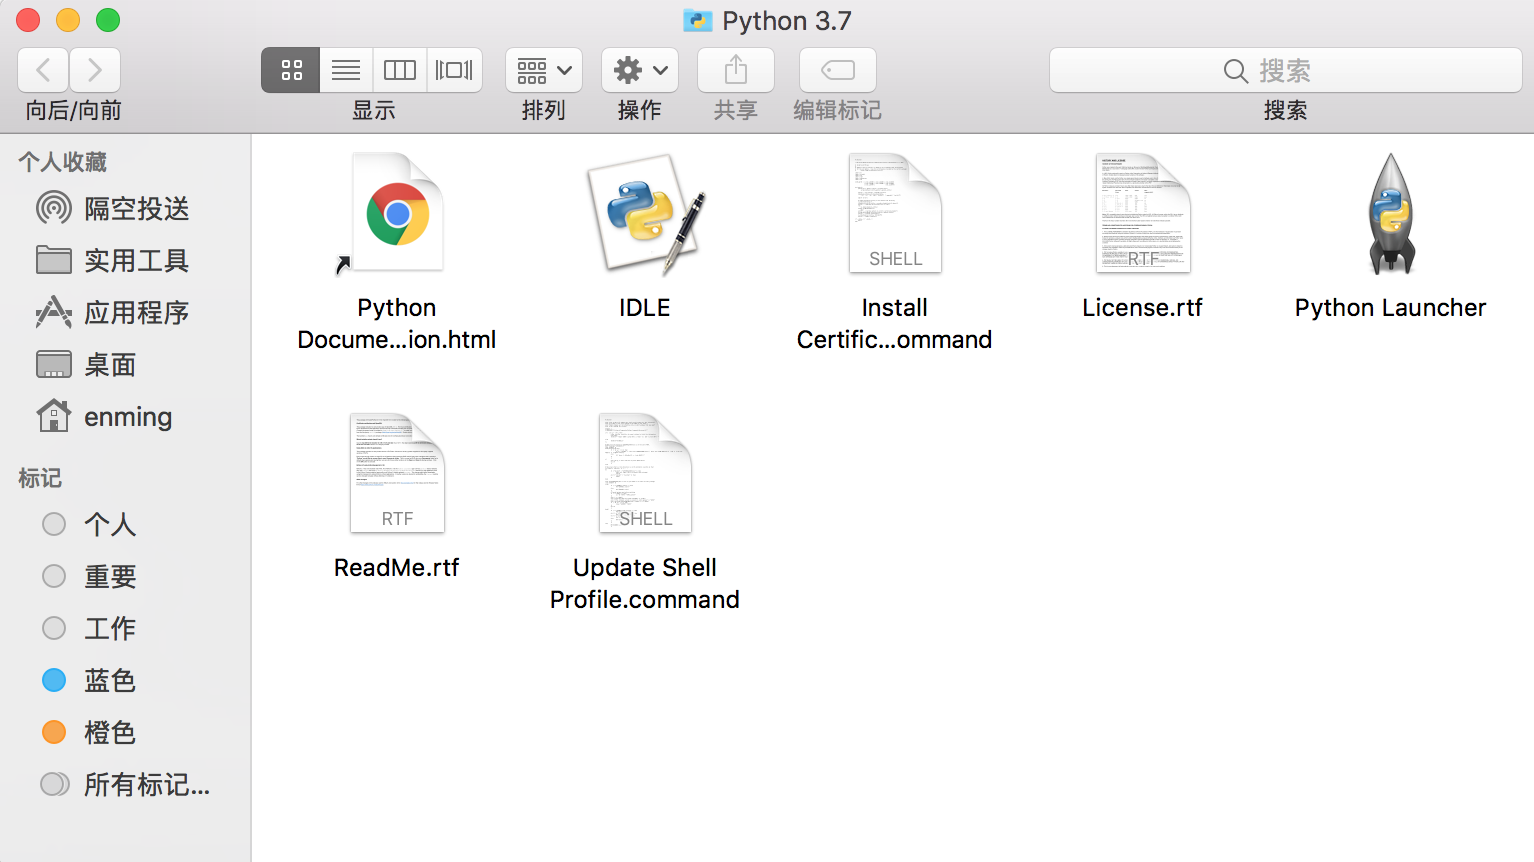Click the back navigation arrow

43,69
